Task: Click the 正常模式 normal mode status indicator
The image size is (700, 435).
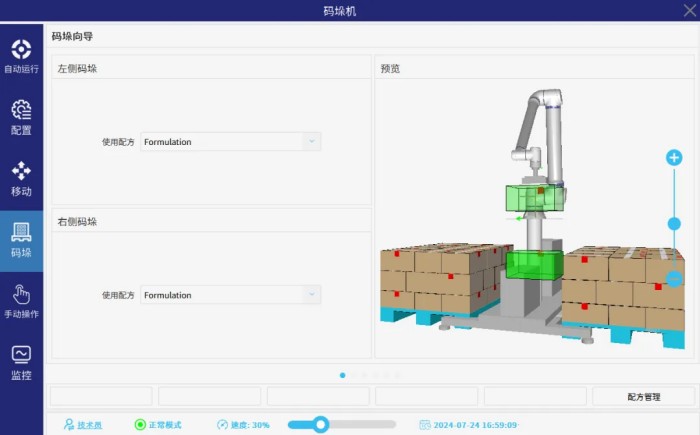Action: [x=141, y=425]
